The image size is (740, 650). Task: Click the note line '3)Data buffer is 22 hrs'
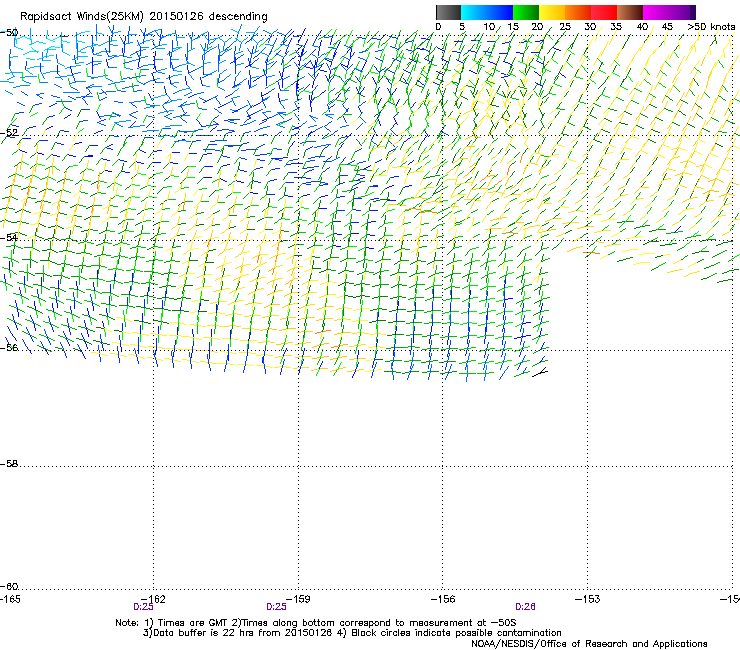[352, 633]
